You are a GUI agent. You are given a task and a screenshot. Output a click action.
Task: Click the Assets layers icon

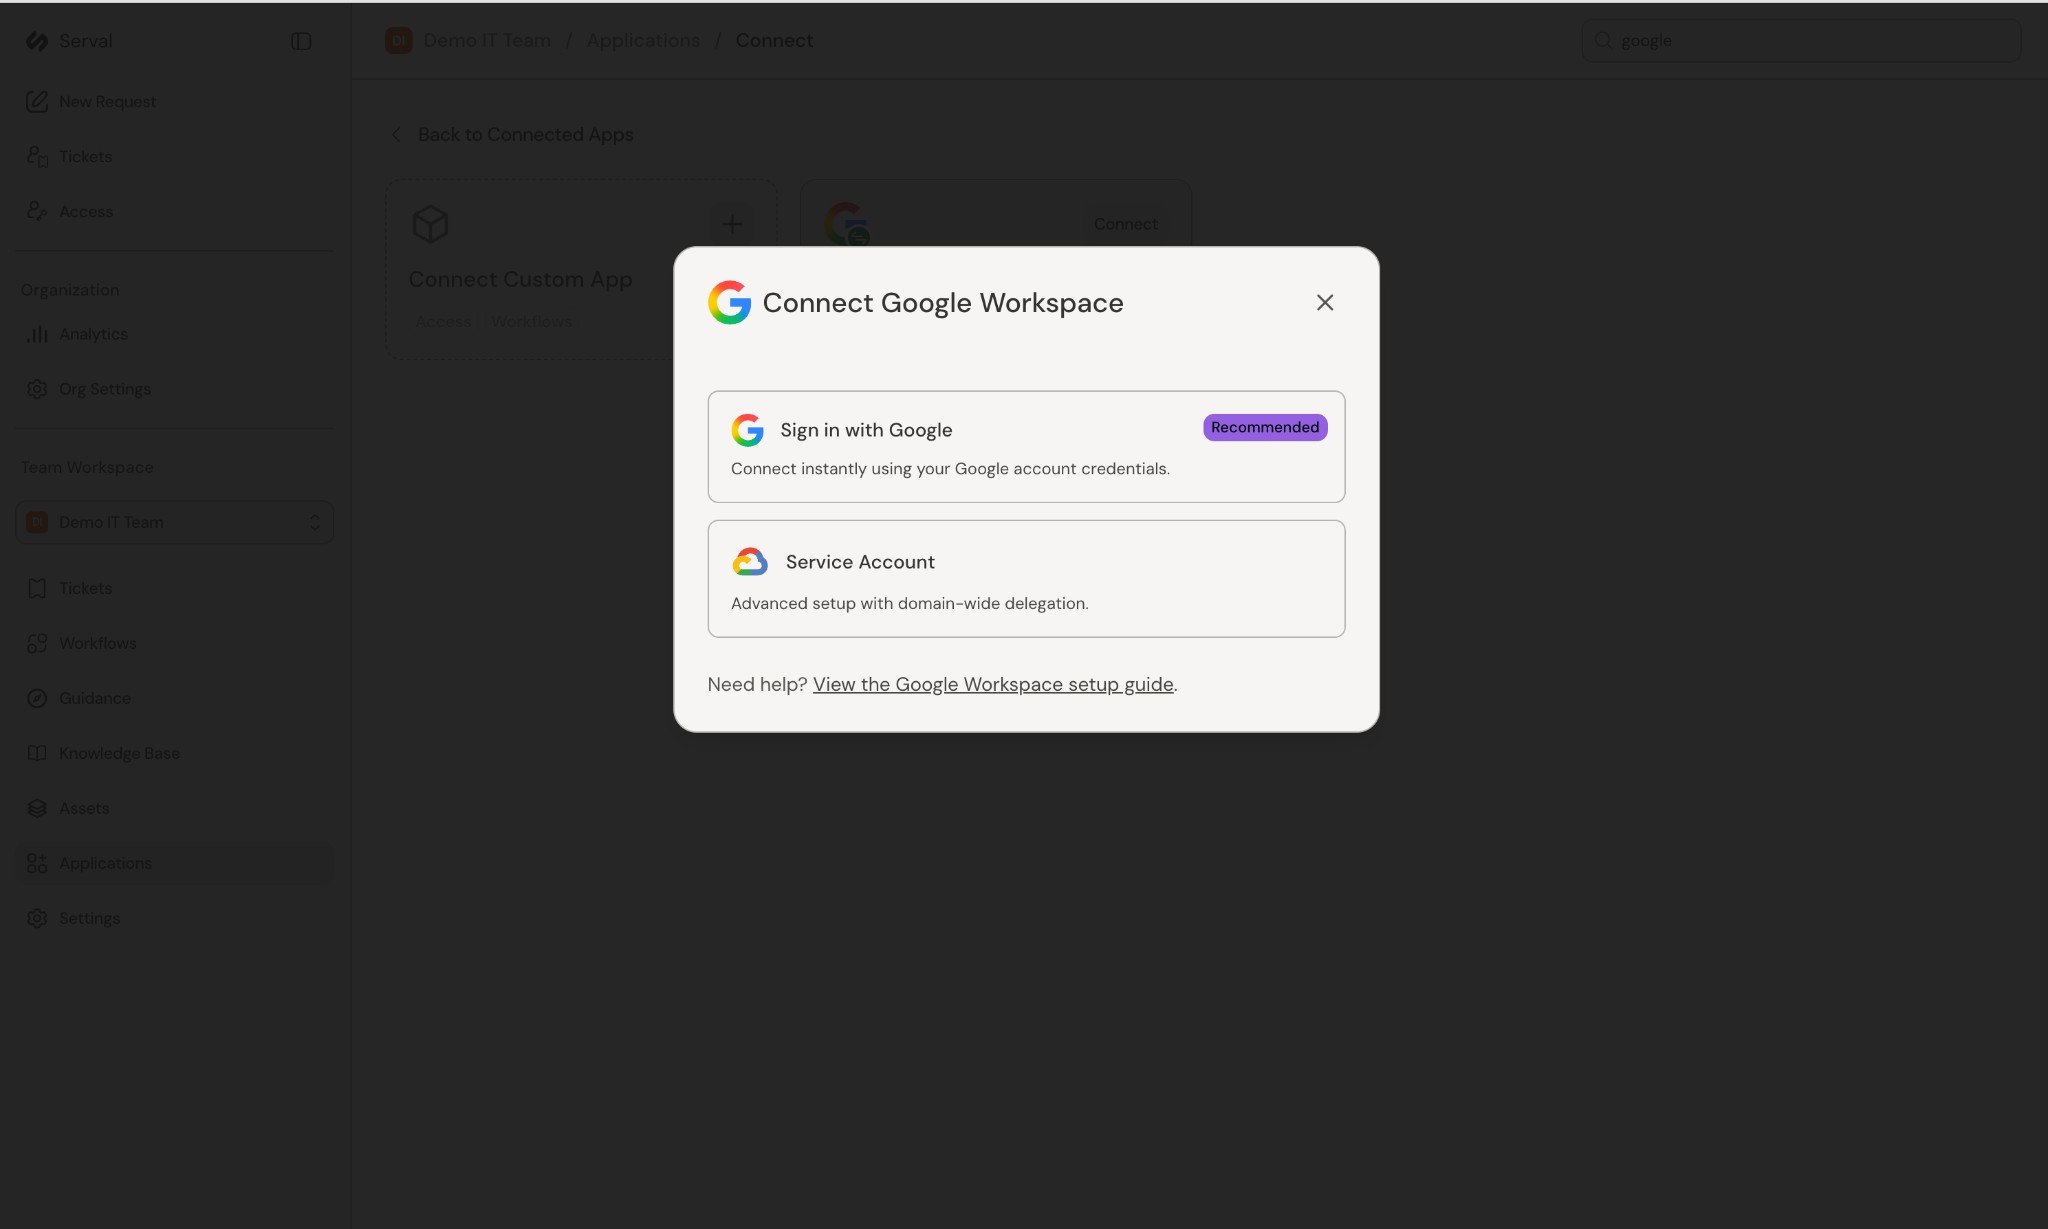pos(37,808)
